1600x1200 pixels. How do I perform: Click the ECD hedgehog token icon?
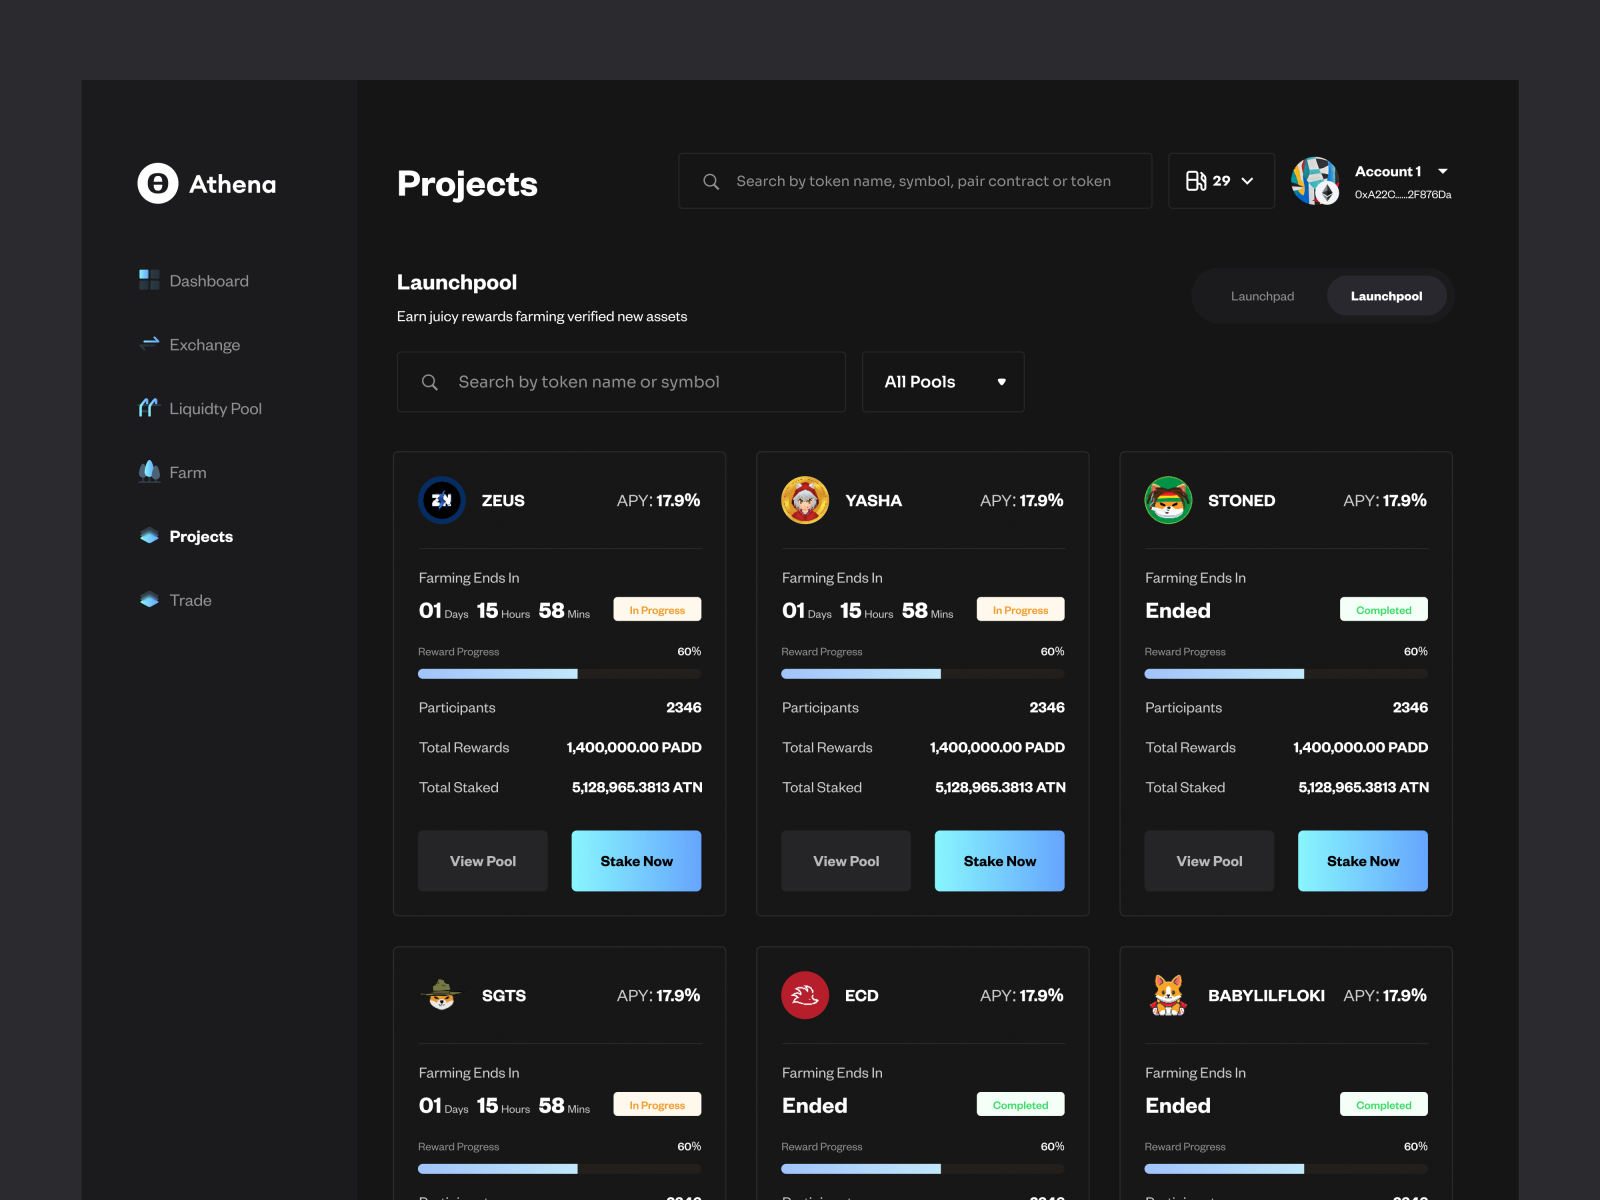click(805, 995)
